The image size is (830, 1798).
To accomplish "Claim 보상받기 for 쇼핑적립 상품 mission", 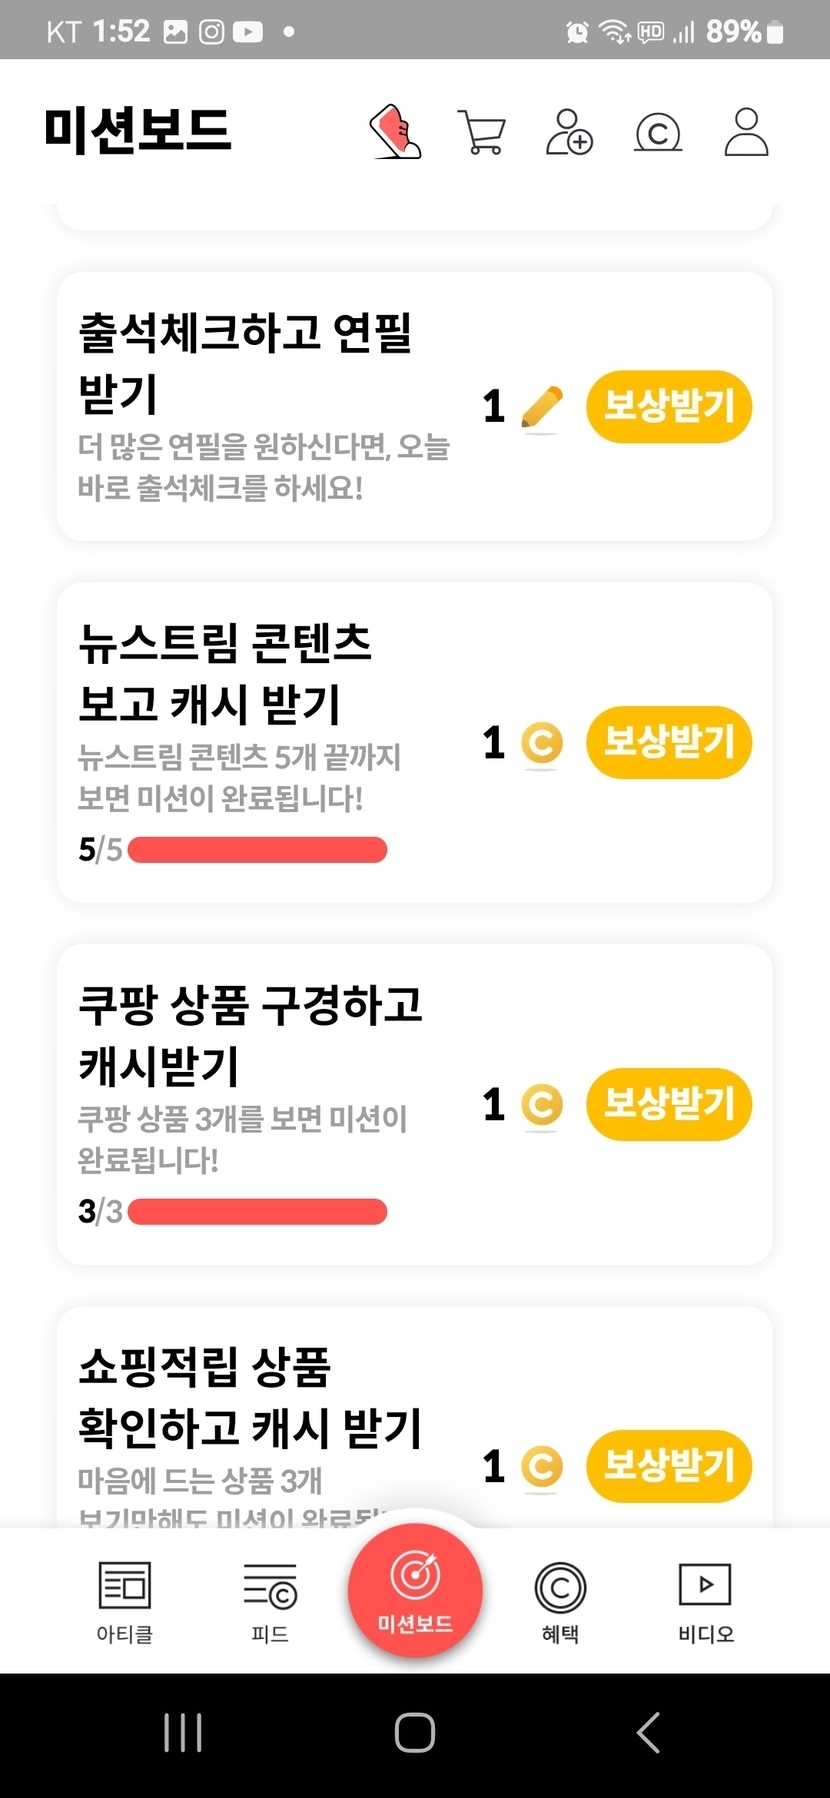I will pos(669,1467).
